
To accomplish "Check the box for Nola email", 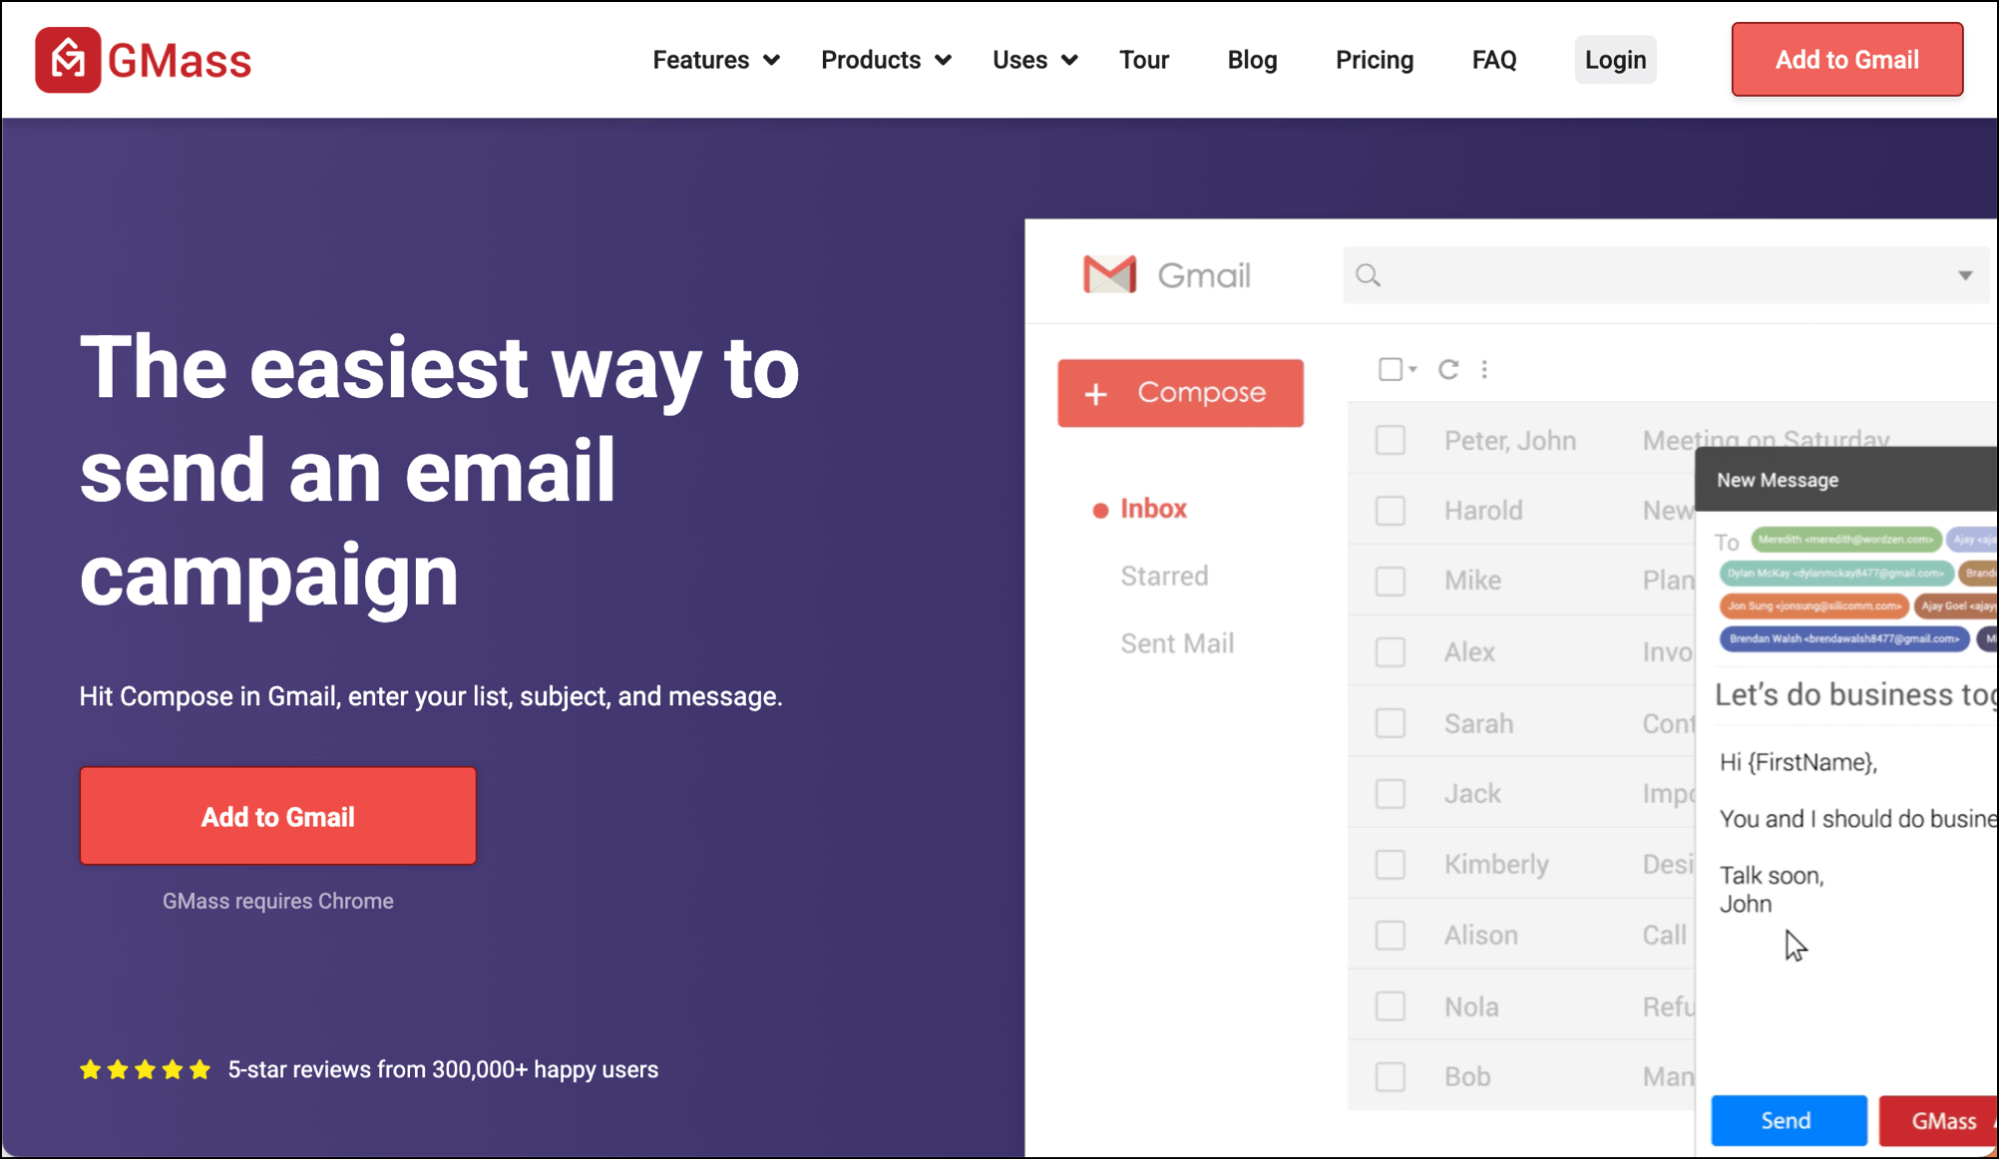I will [x=1390, y=1006].
